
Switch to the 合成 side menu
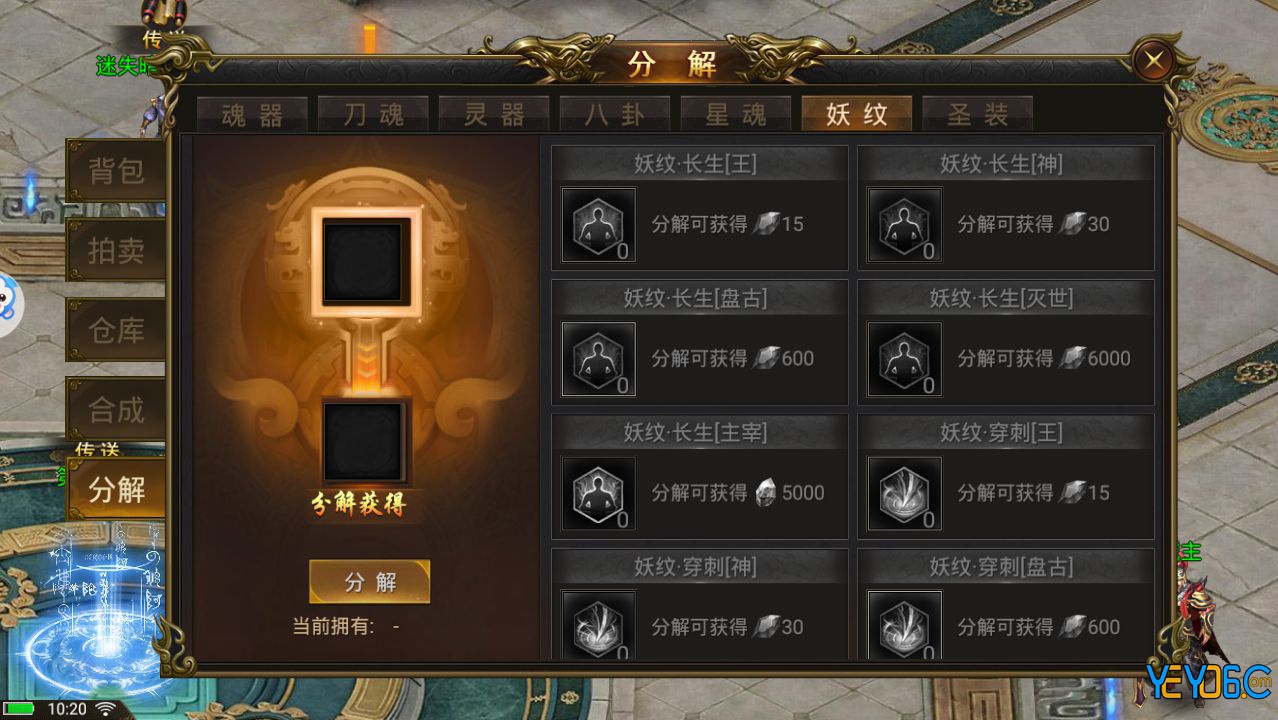click(x=116, y=410)
